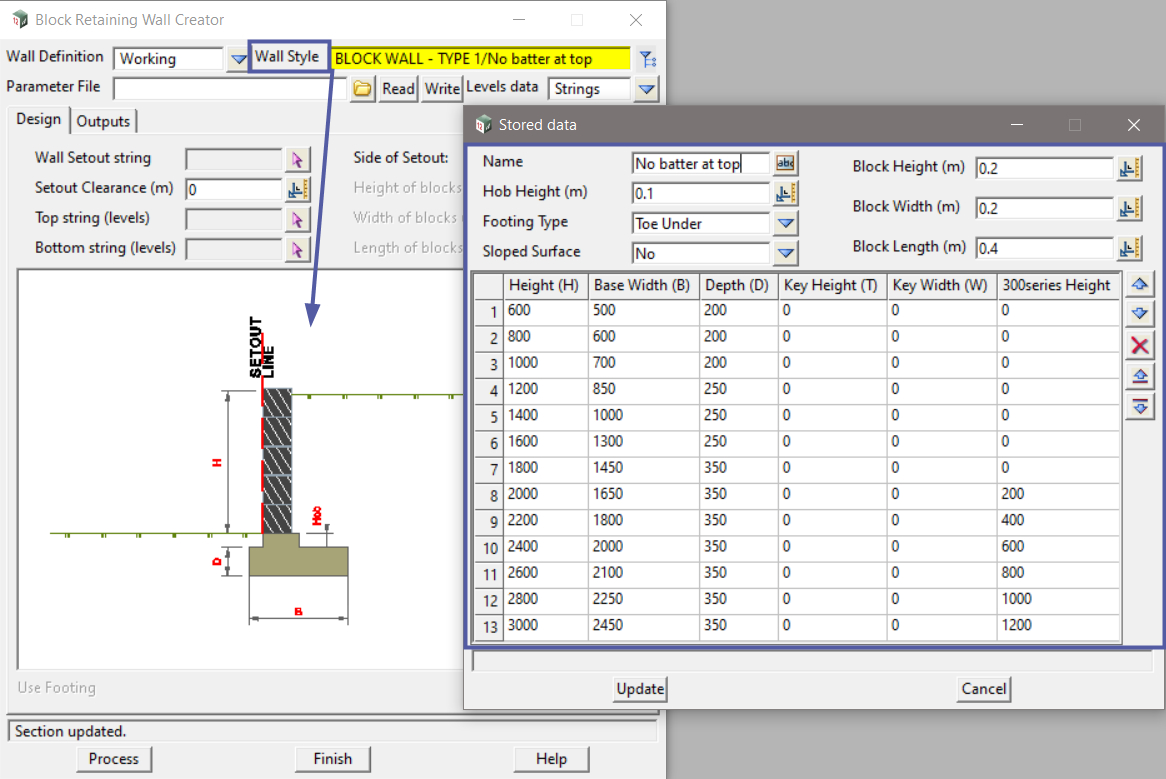
Task: Expand the Footing Type dropdown
Action: click(785, 224)
